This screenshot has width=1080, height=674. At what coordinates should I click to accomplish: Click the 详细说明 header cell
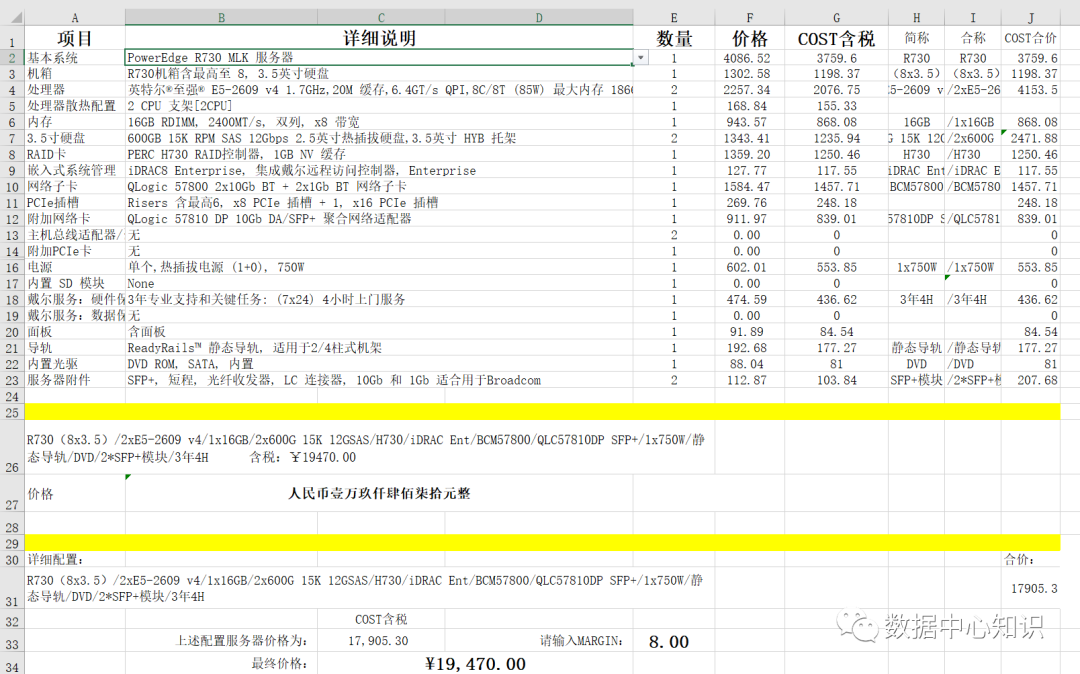[x=379, y=38]
